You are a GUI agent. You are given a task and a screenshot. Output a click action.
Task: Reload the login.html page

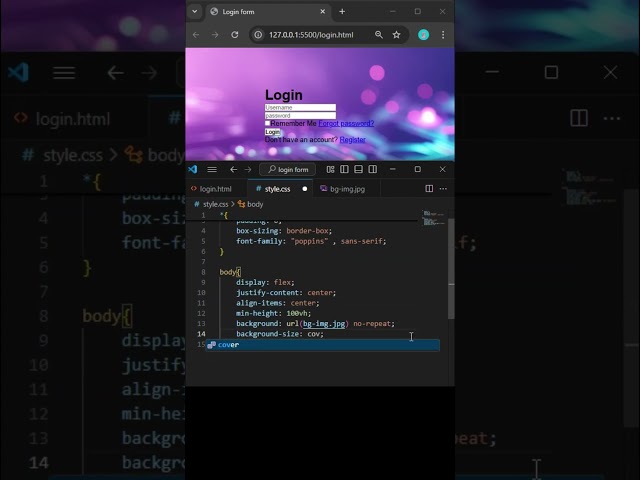click(235, 35)
